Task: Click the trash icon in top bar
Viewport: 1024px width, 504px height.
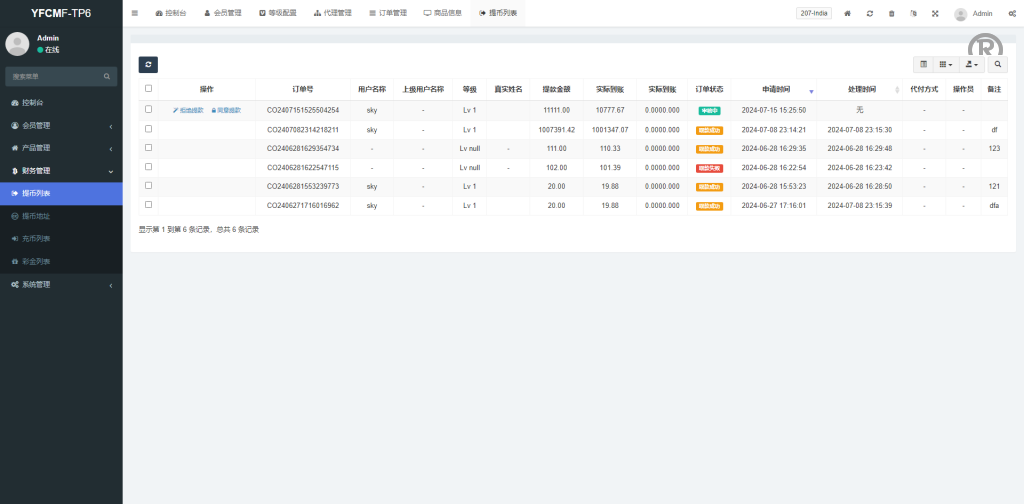Action: pyautogui.click(x=892, y=13)
